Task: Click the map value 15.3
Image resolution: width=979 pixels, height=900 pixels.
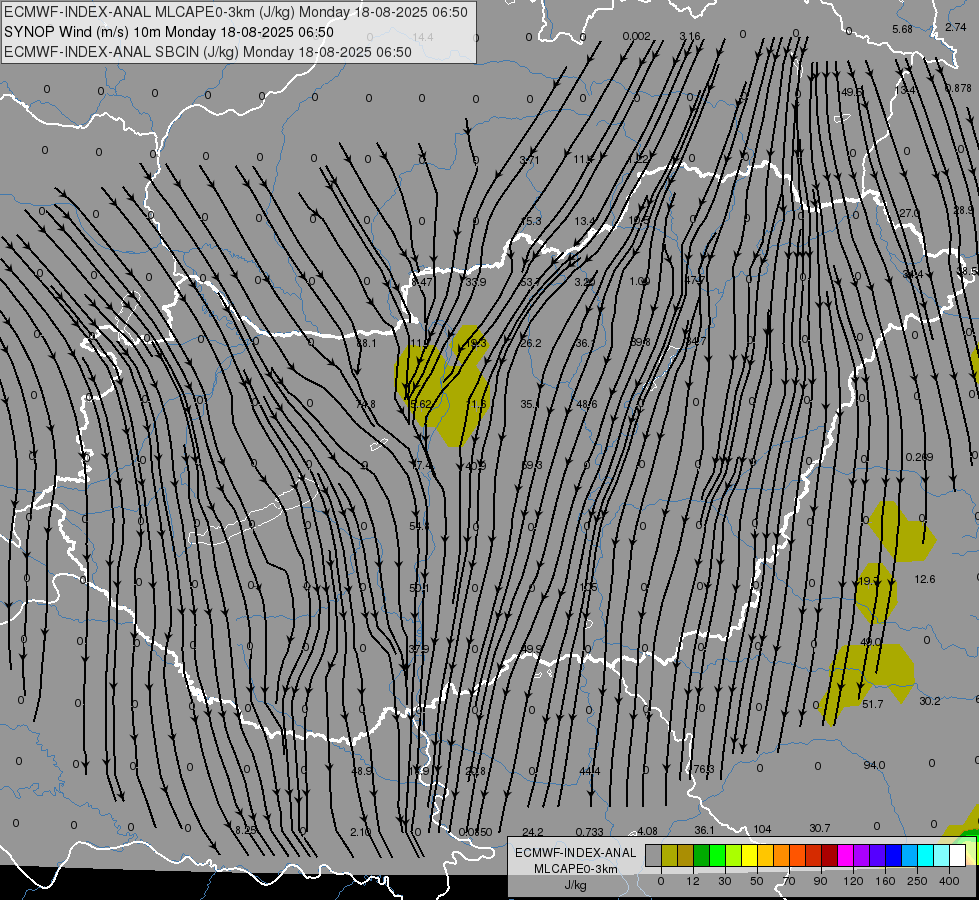Action: (531, 221)
